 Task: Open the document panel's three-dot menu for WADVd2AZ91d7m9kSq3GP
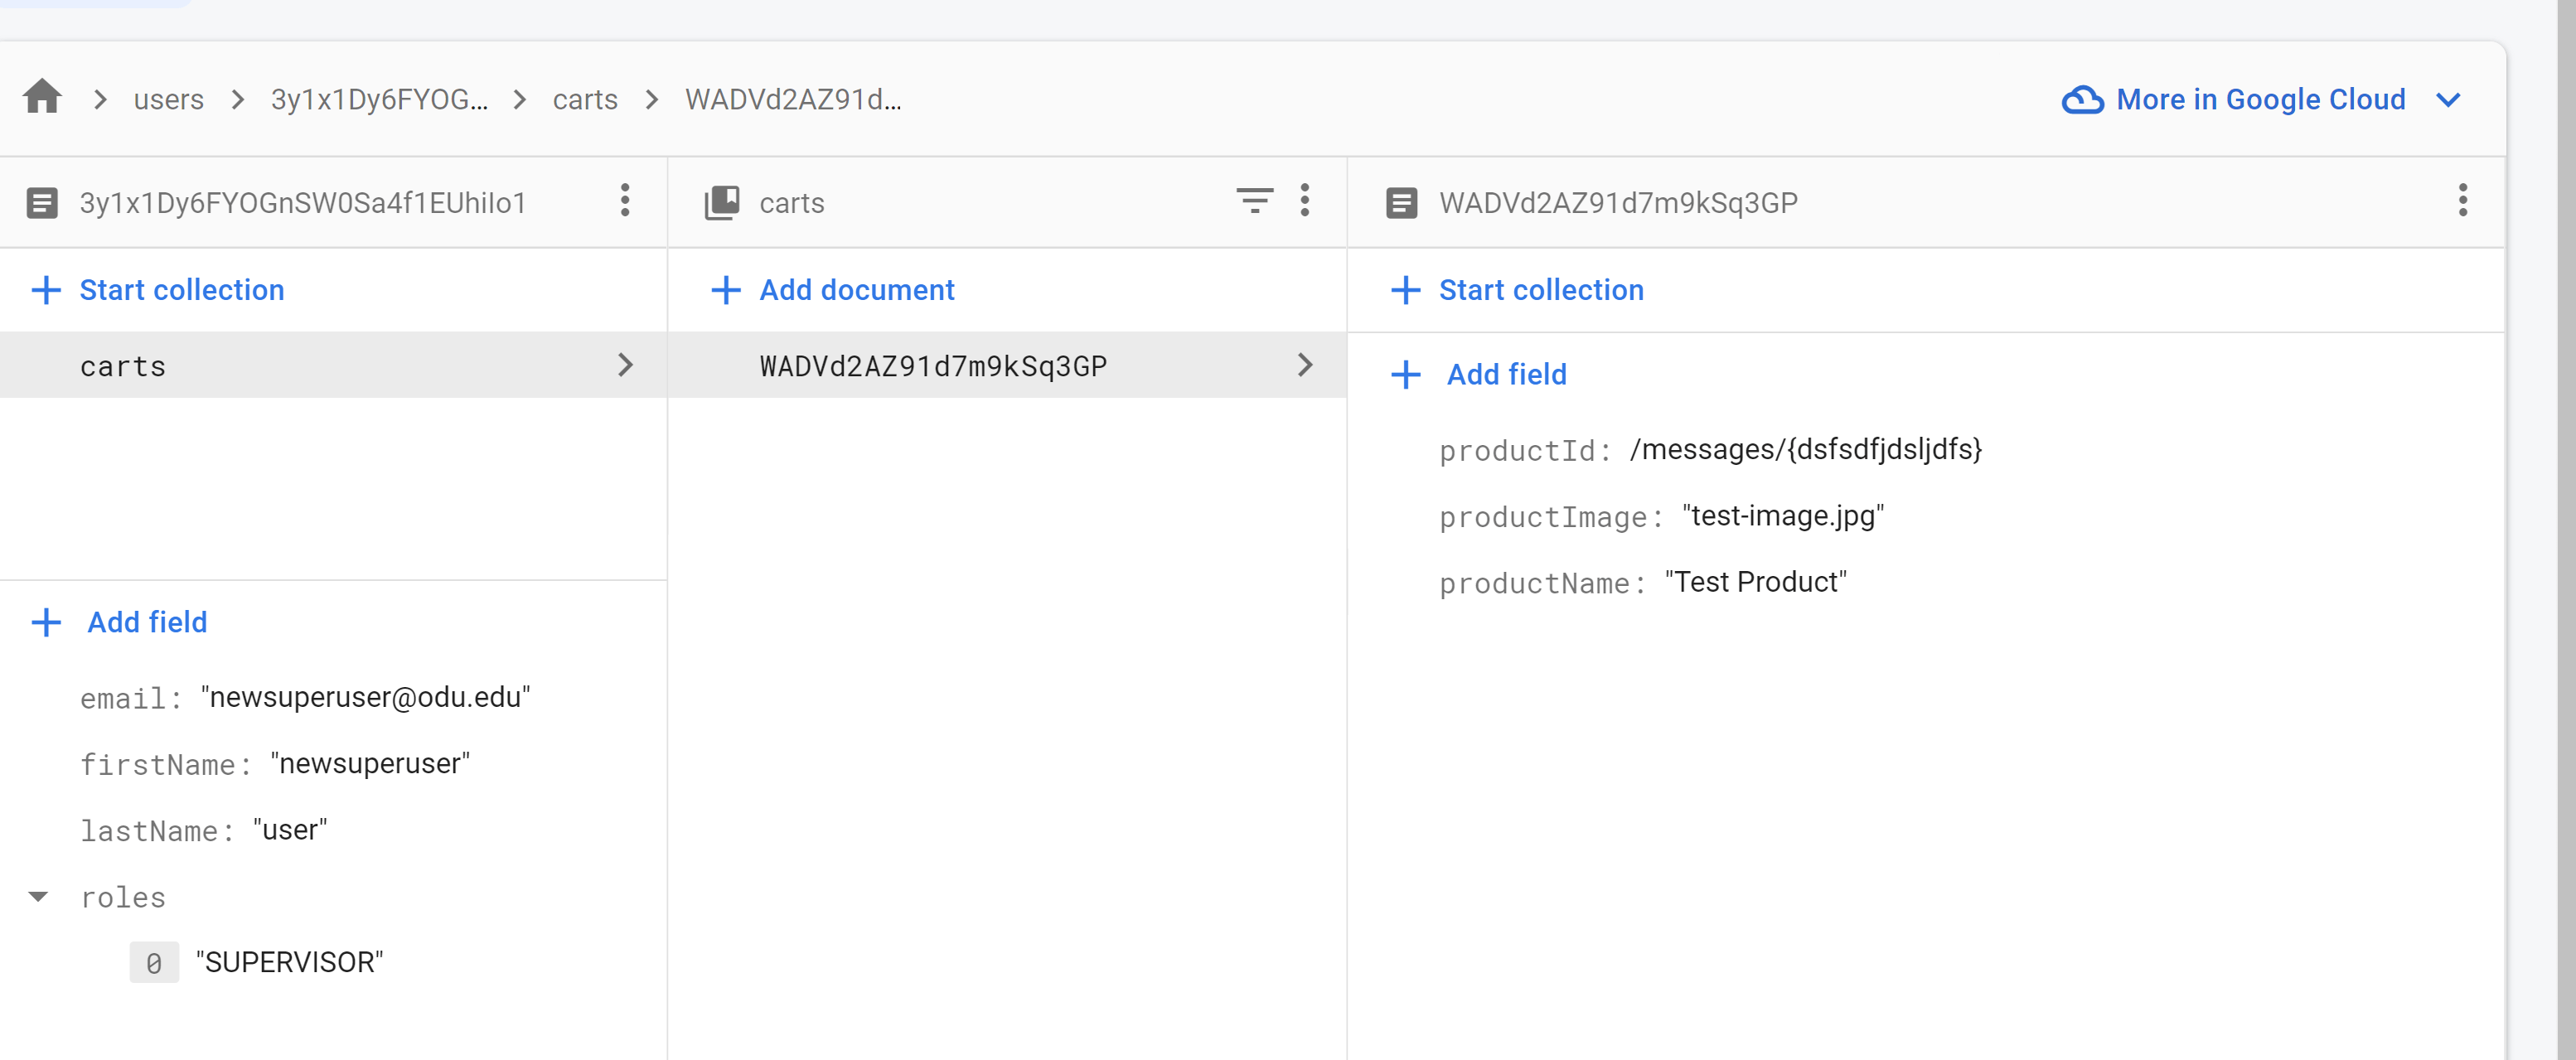coord(2463,201)
